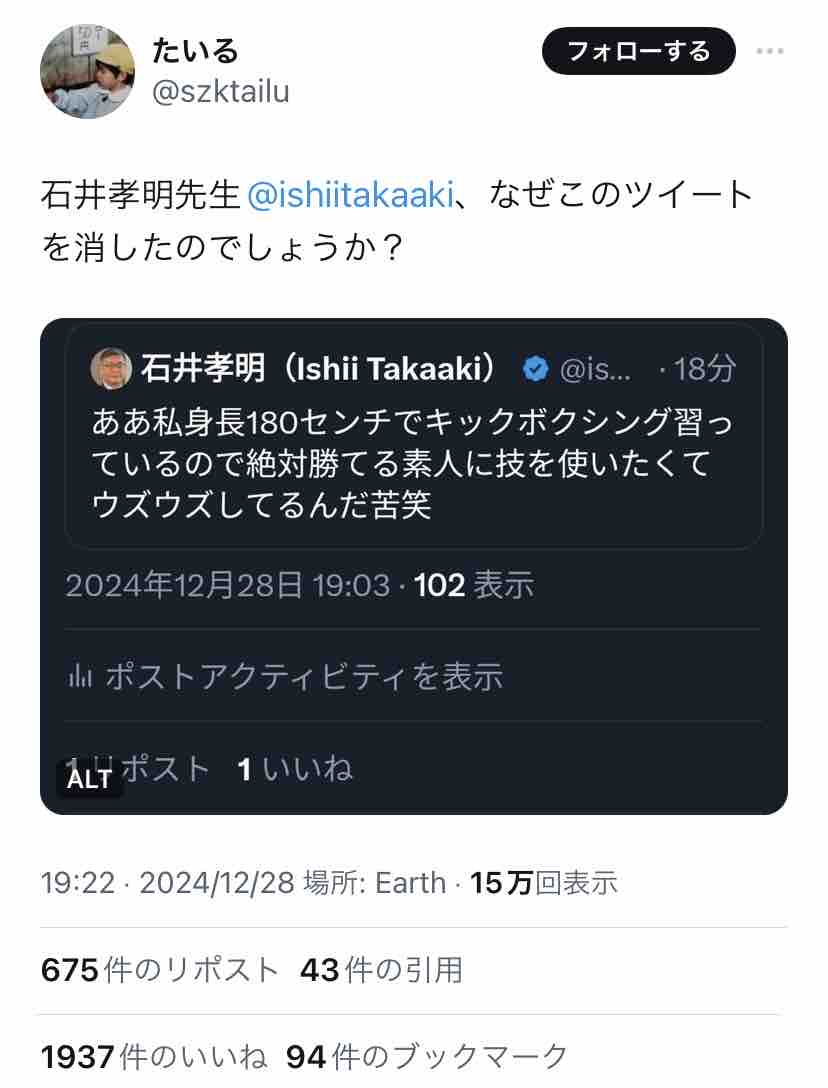View the 43件の引用 quotes list
Screen dimensions: 828x1088
[x=381, y=969]
